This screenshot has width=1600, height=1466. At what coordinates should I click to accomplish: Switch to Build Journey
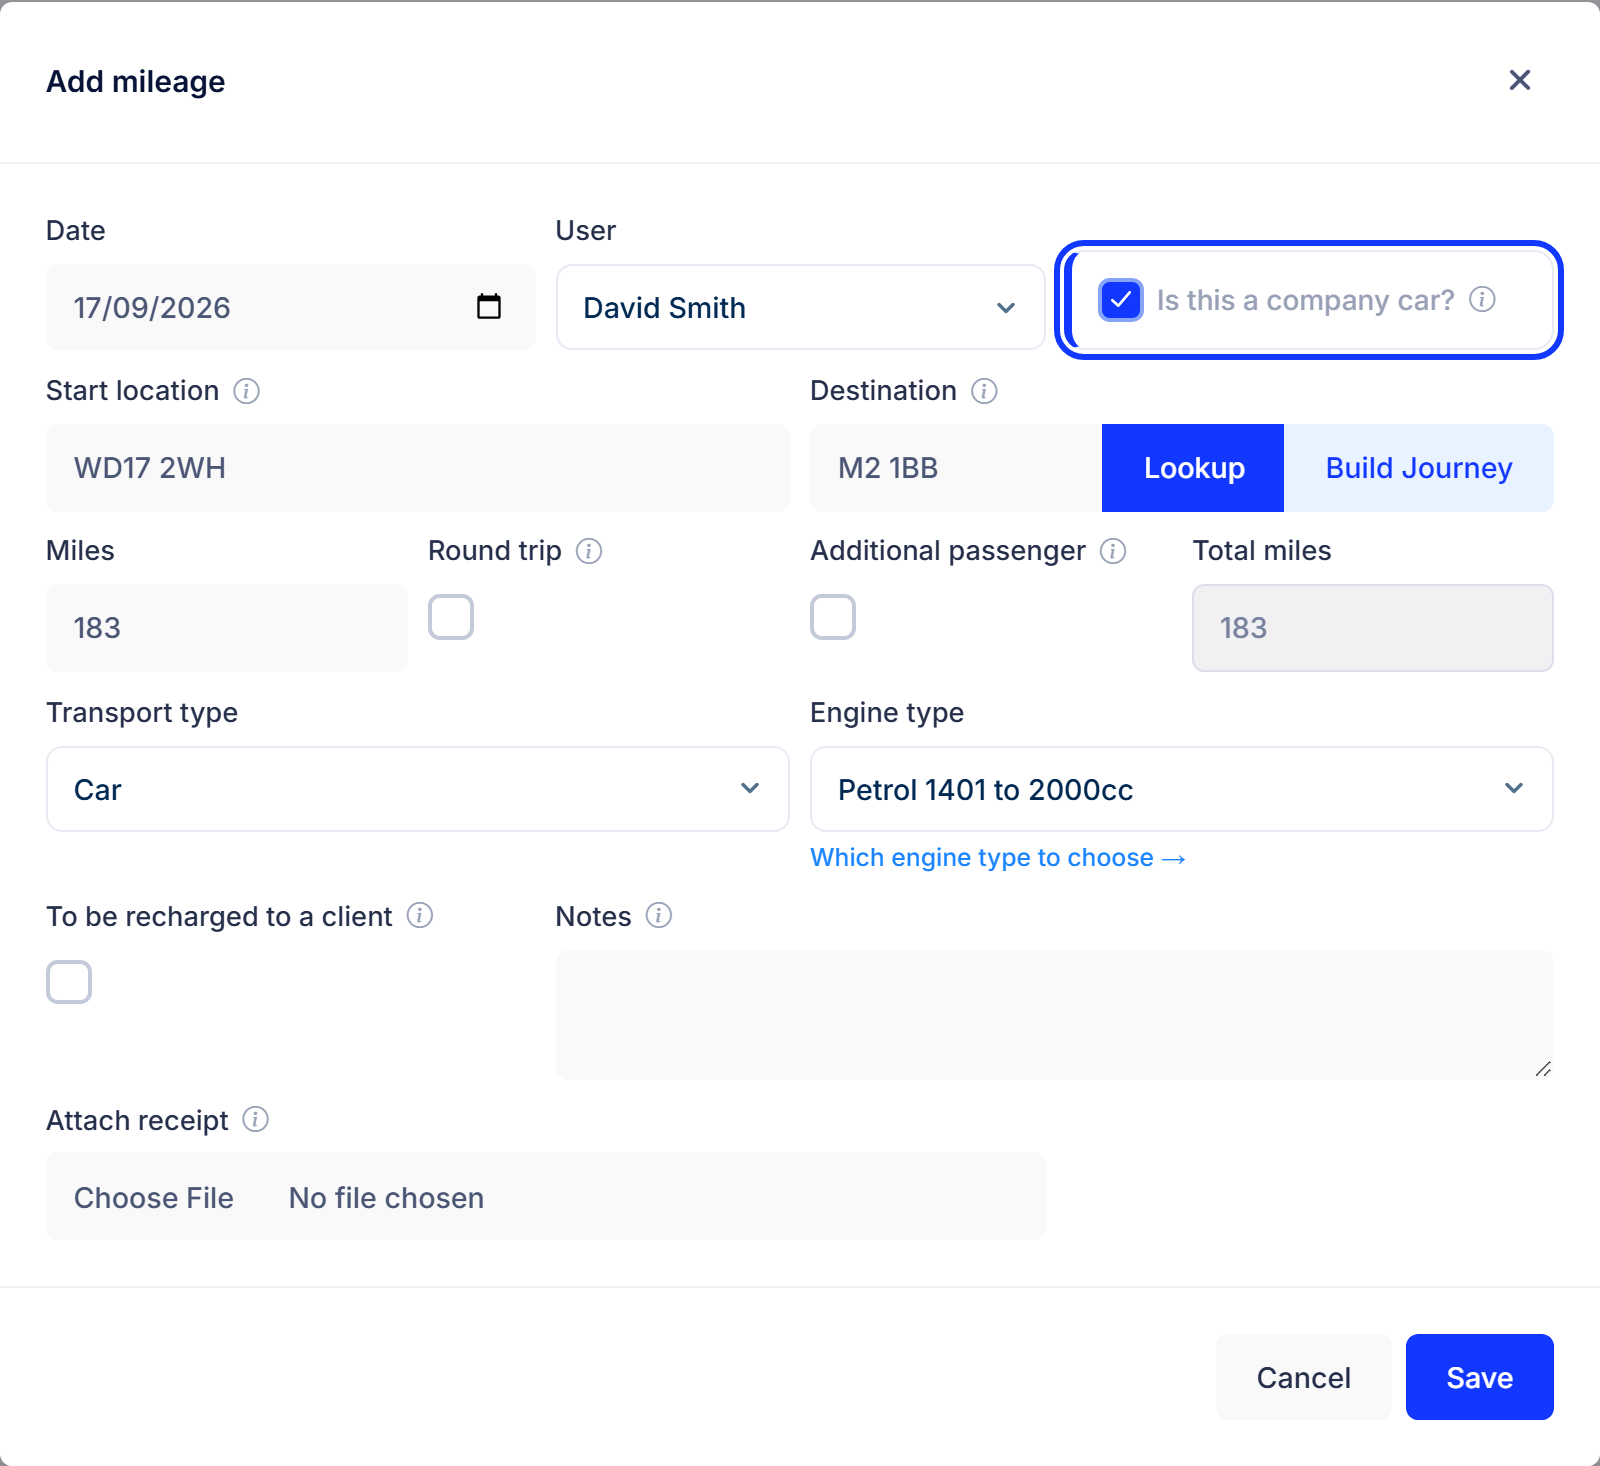pos(1419,468)
